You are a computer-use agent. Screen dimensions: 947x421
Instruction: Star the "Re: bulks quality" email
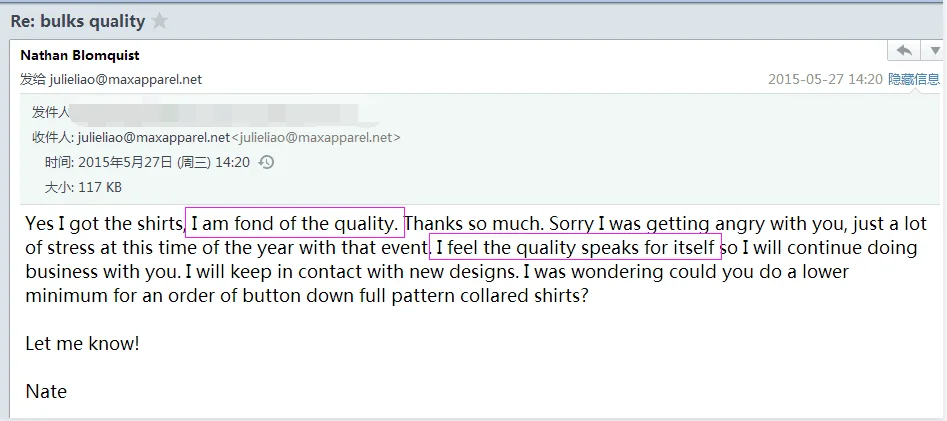click(x=160, y=21)
